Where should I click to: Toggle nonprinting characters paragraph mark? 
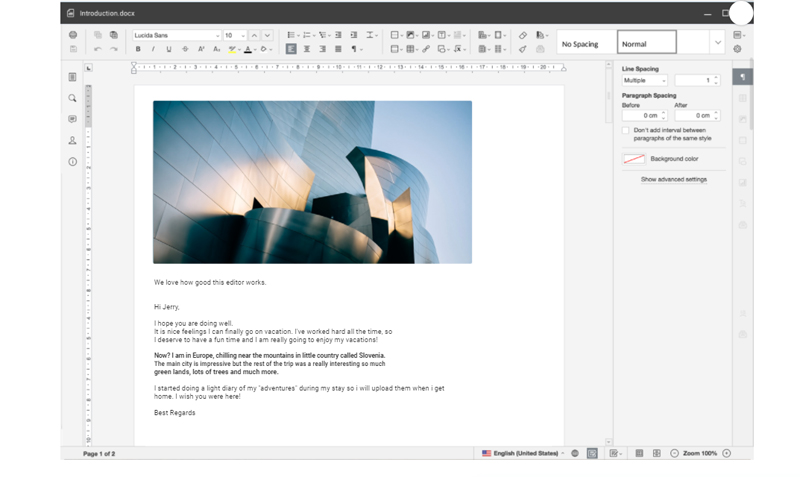coord(354,49)
